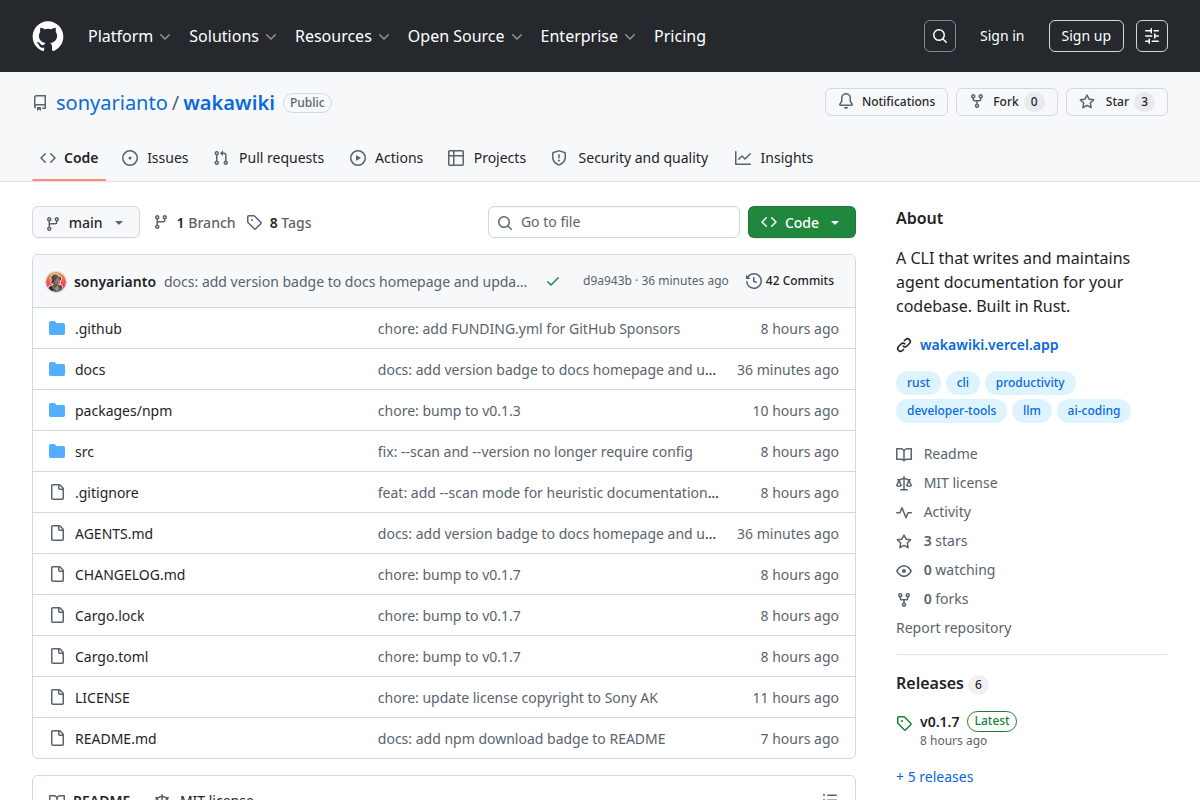Screen dimensions: 1200x800
Task: Click the Sign up button
Action: pos(1086,36)
